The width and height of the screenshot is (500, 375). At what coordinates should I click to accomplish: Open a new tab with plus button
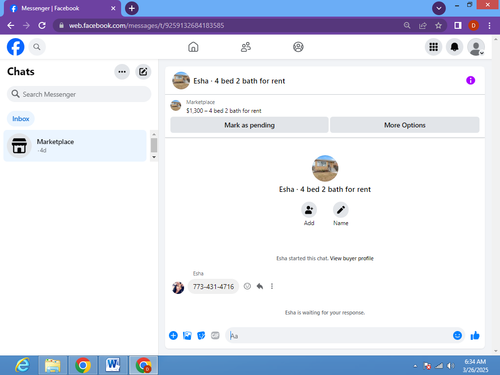click(132, 8)
